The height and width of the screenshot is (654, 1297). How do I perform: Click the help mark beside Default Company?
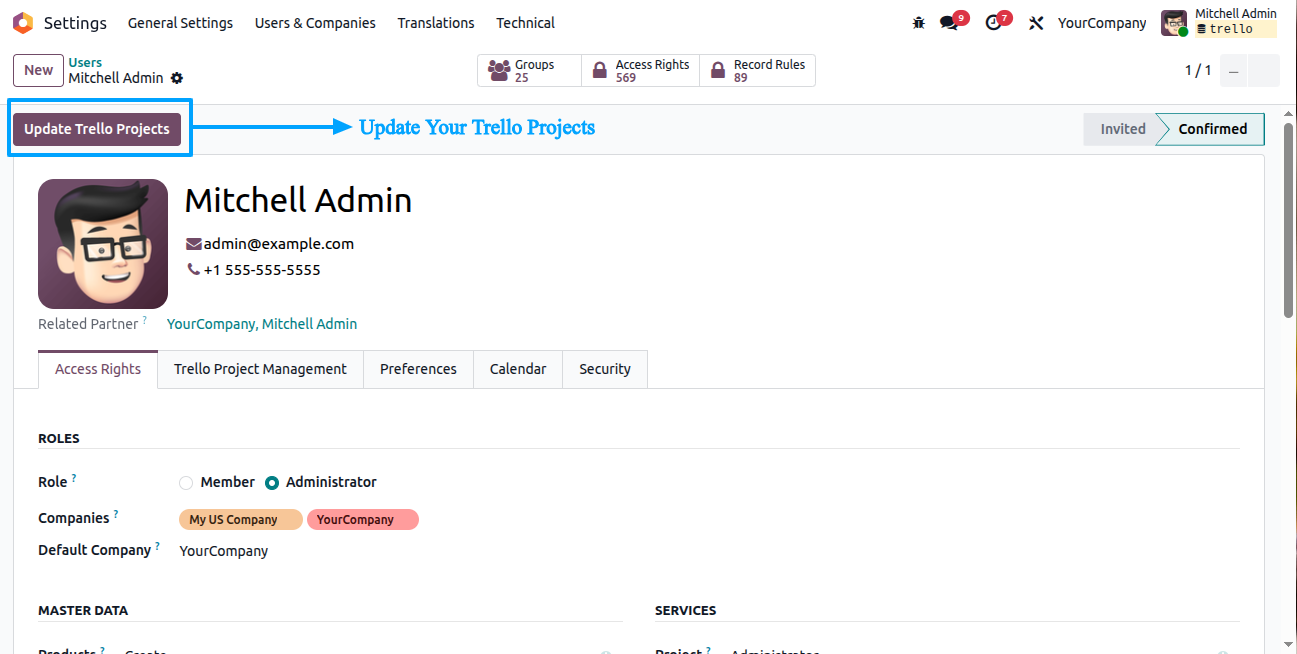158,547
